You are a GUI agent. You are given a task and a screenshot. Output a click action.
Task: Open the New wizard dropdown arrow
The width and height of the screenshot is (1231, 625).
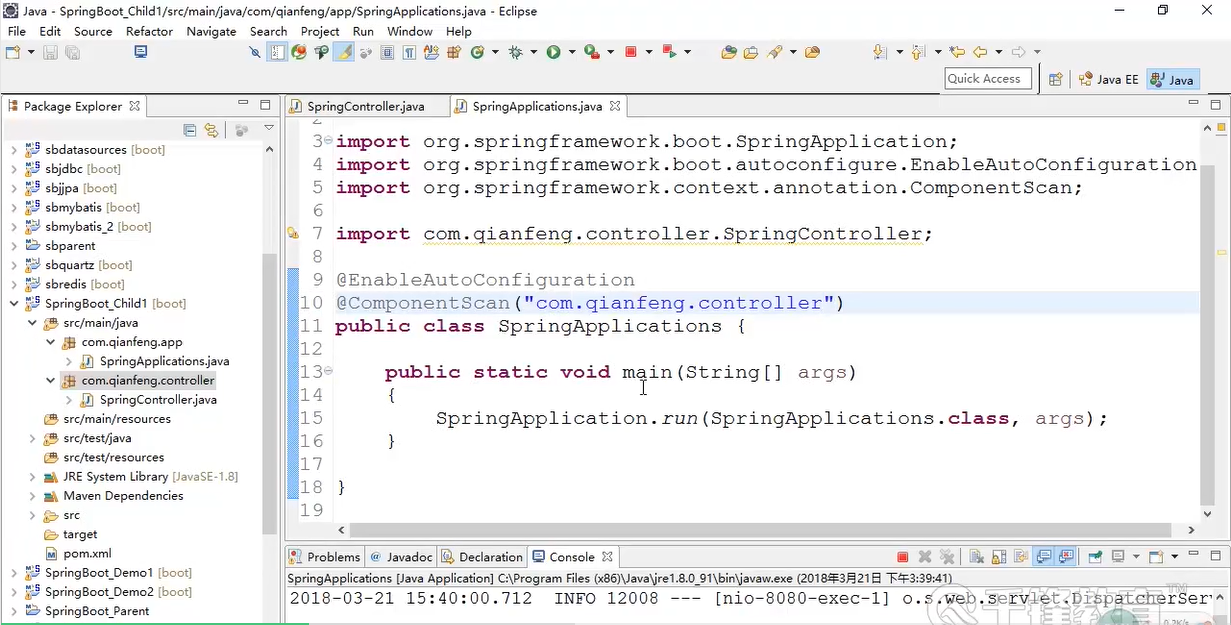tap(31, 52)
